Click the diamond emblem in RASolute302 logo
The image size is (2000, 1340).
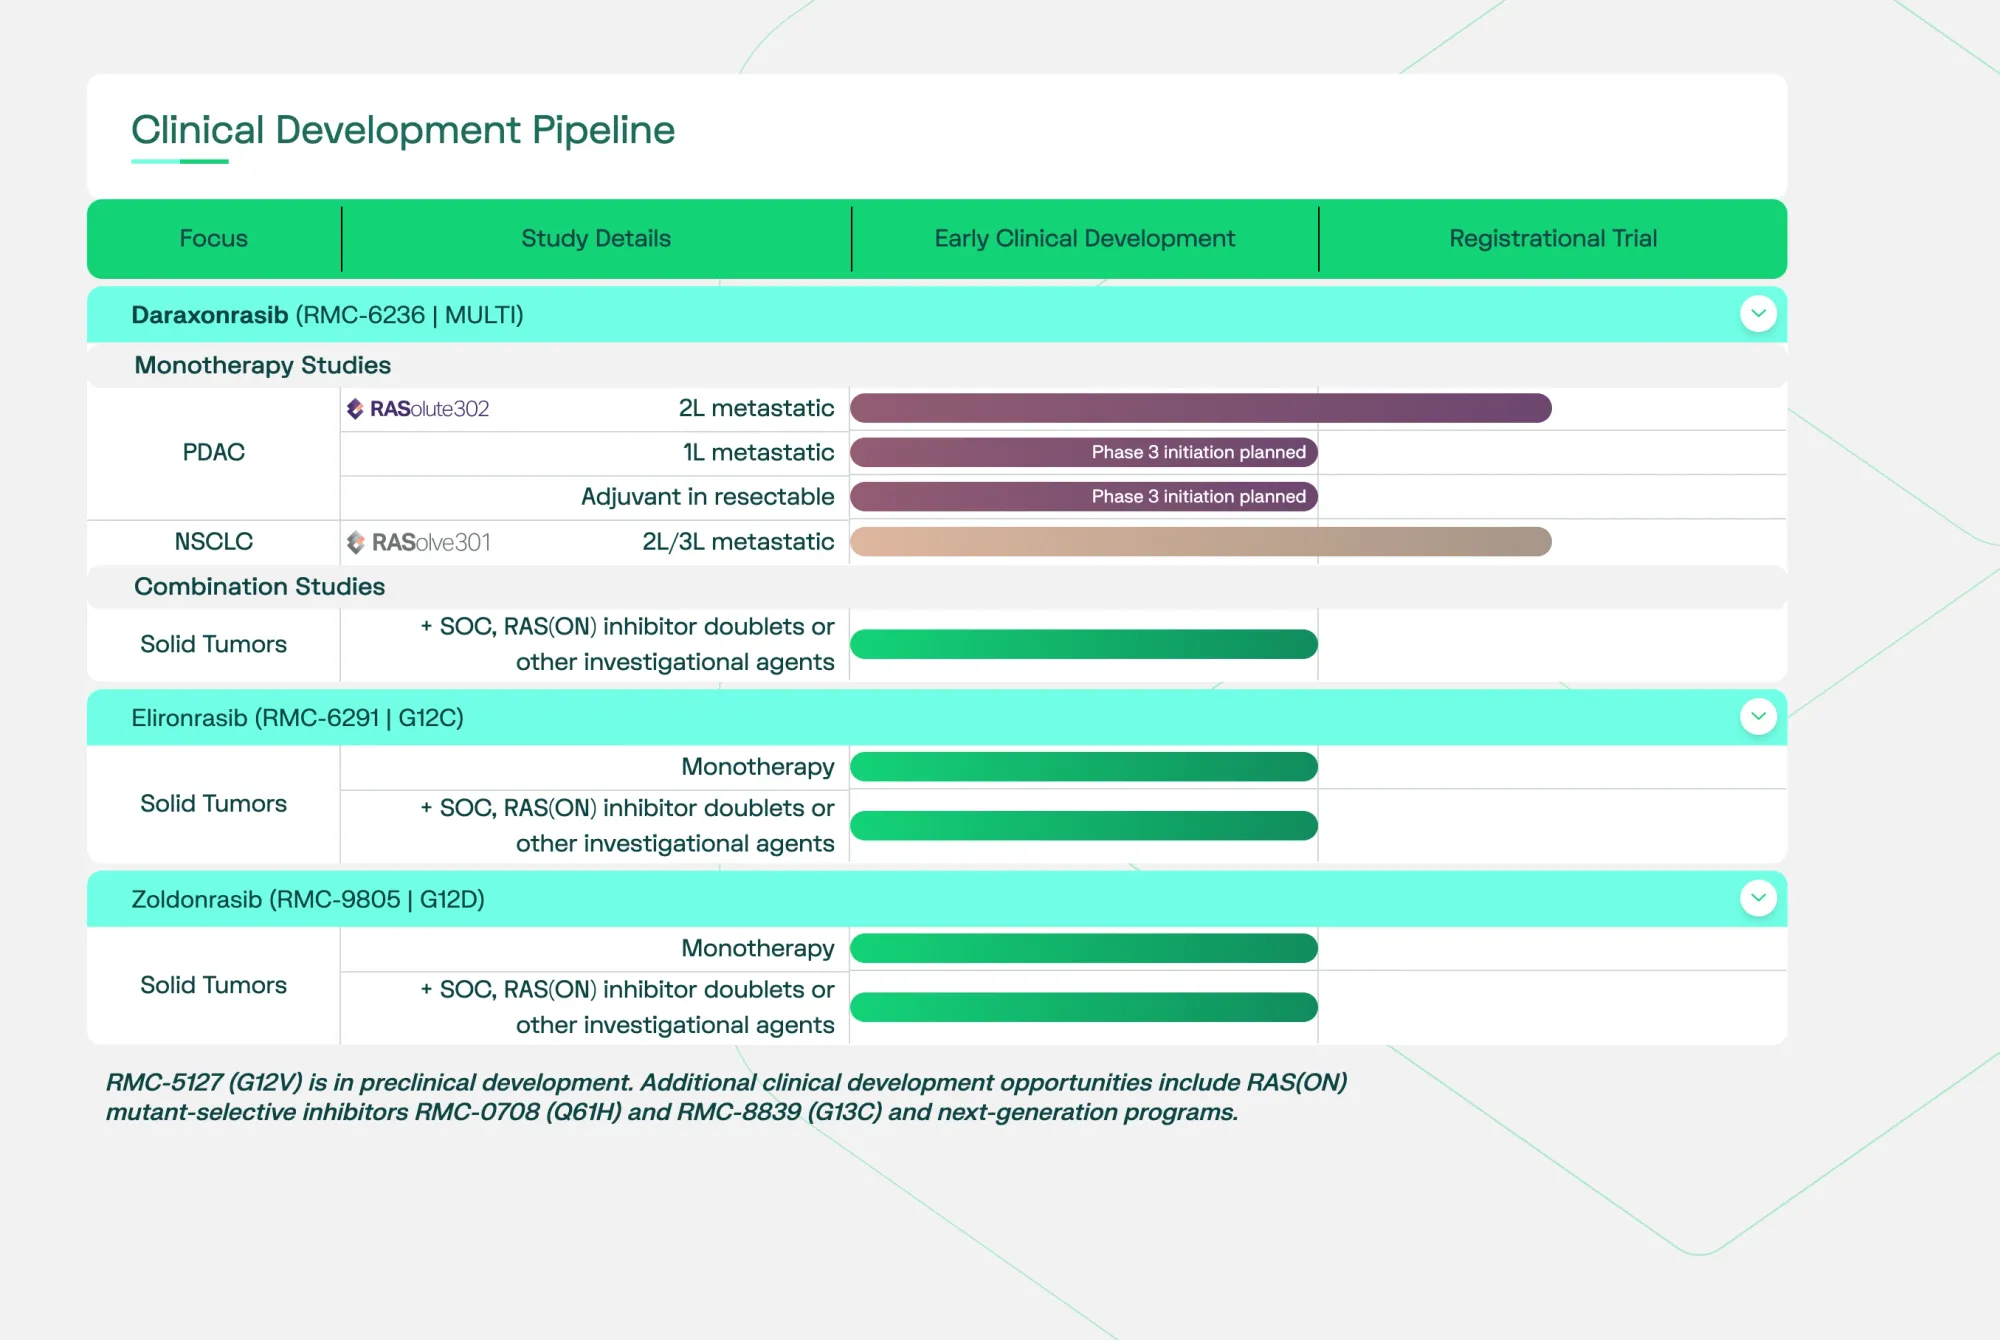click(357, 408)
